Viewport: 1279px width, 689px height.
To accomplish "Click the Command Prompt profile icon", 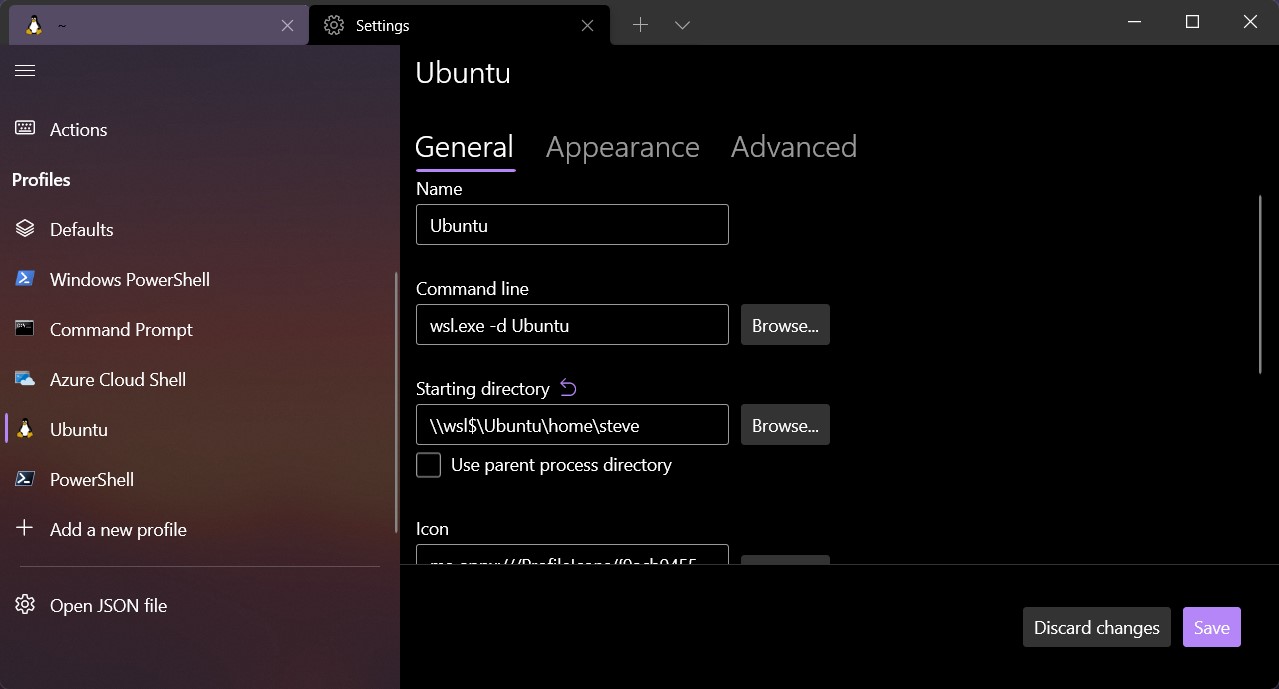I will point(25,329).
